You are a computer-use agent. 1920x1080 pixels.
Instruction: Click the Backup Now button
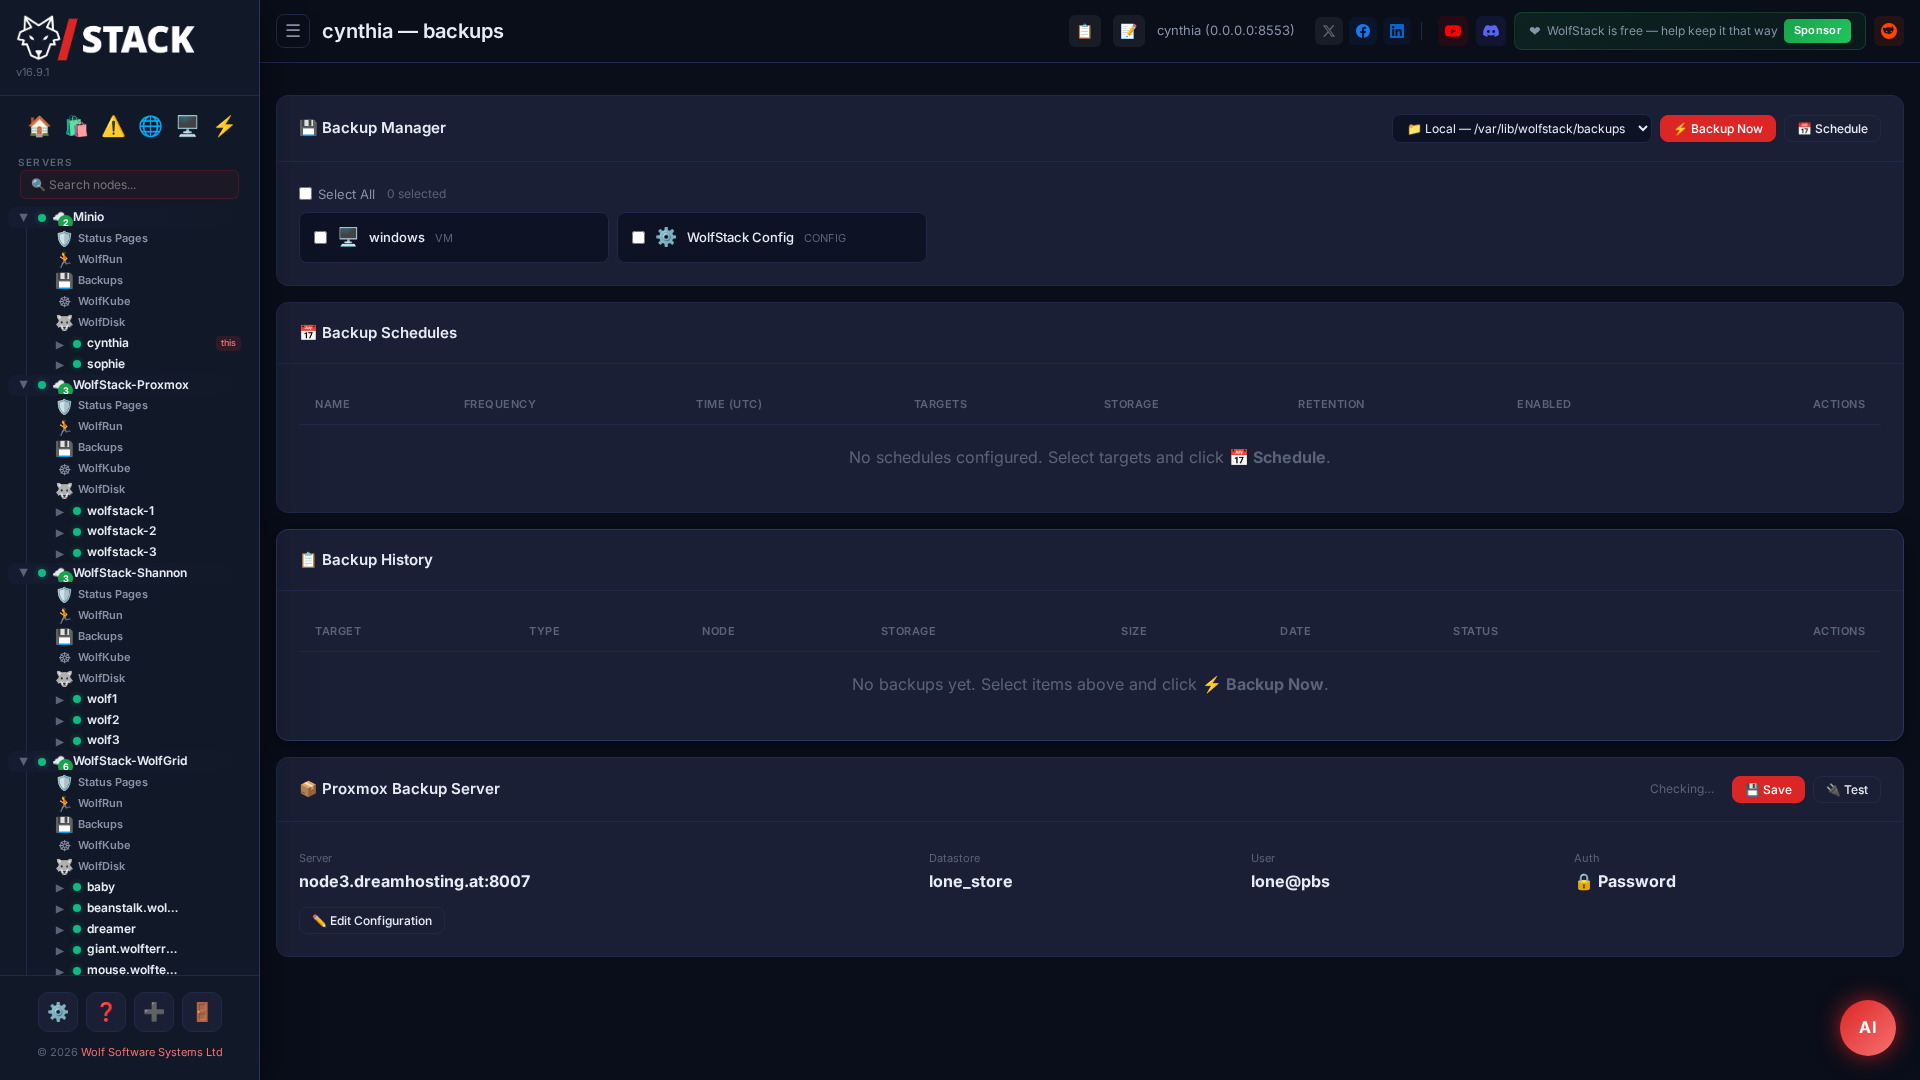1717,129
